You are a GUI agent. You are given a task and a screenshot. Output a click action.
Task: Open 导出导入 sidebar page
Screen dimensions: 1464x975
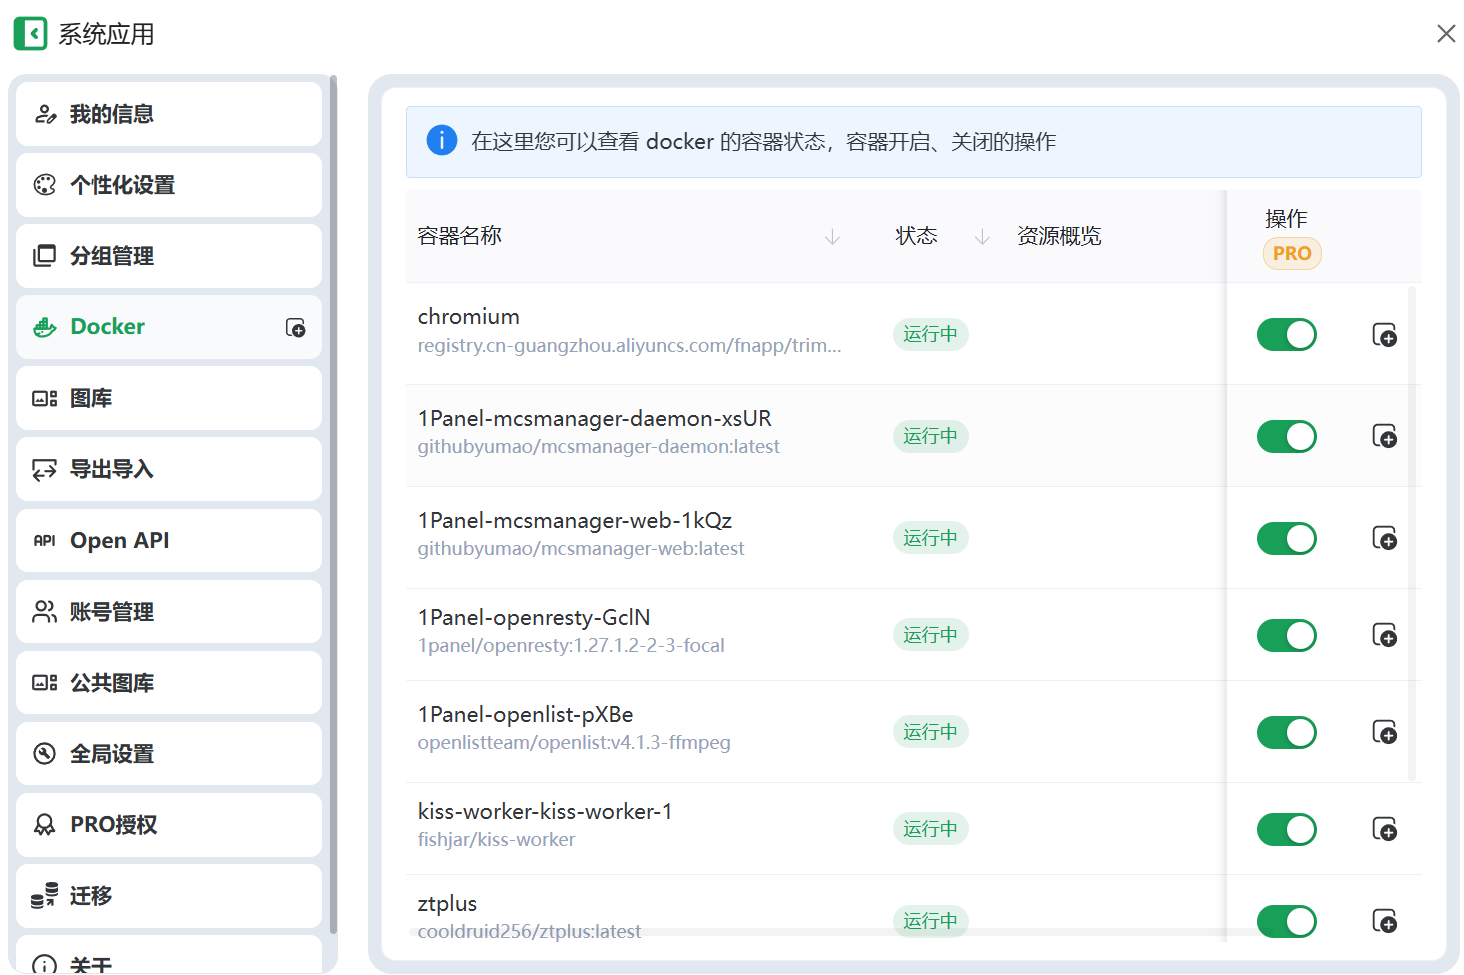click(x=169, y=469)
